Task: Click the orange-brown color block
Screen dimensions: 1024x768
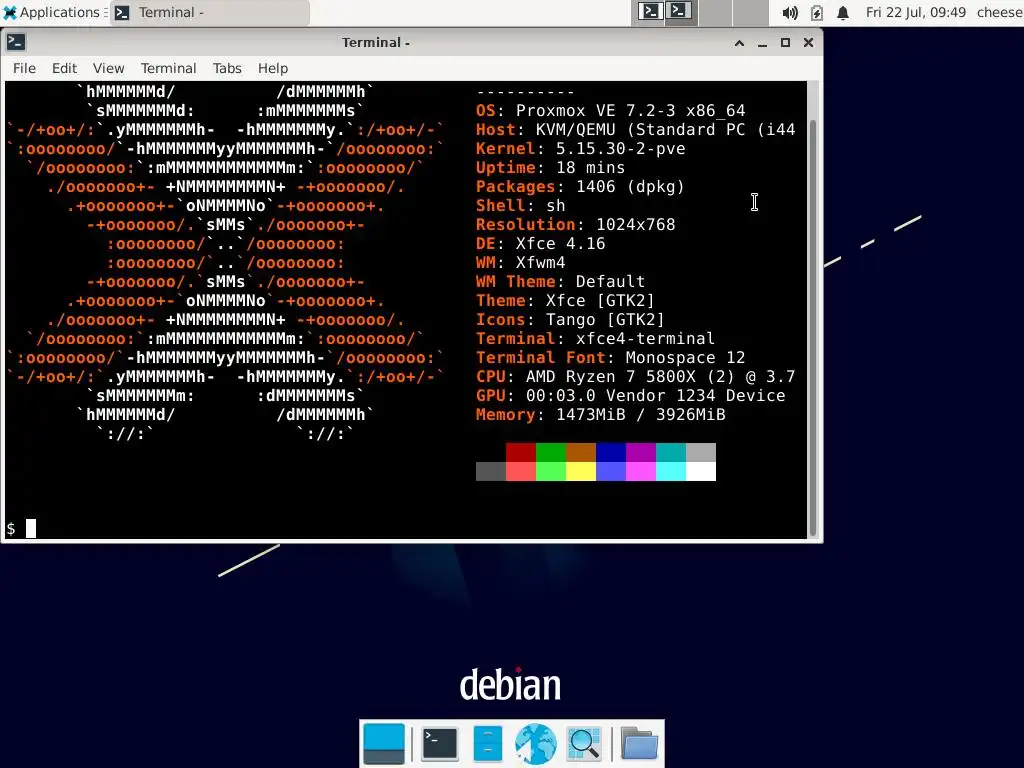Action: pos(581,453)
